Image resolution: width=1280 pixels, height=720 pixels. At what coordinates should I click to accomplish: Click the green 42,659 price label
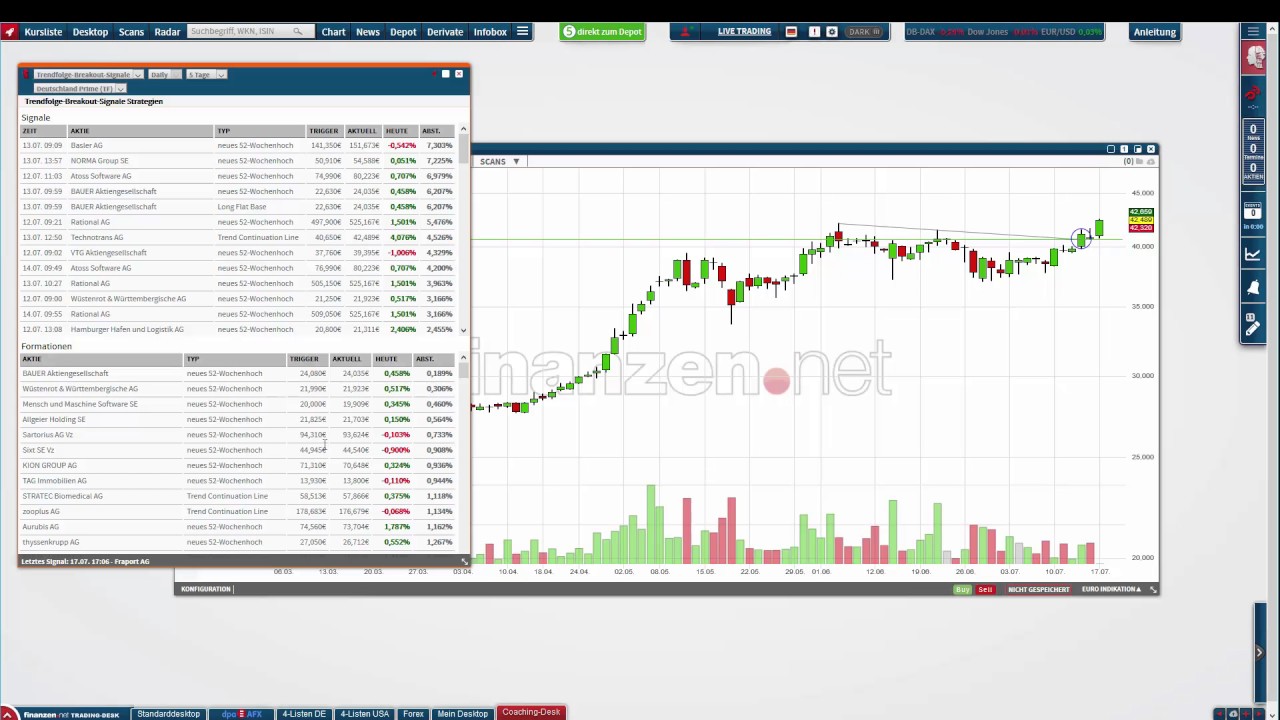(1141, 212)
